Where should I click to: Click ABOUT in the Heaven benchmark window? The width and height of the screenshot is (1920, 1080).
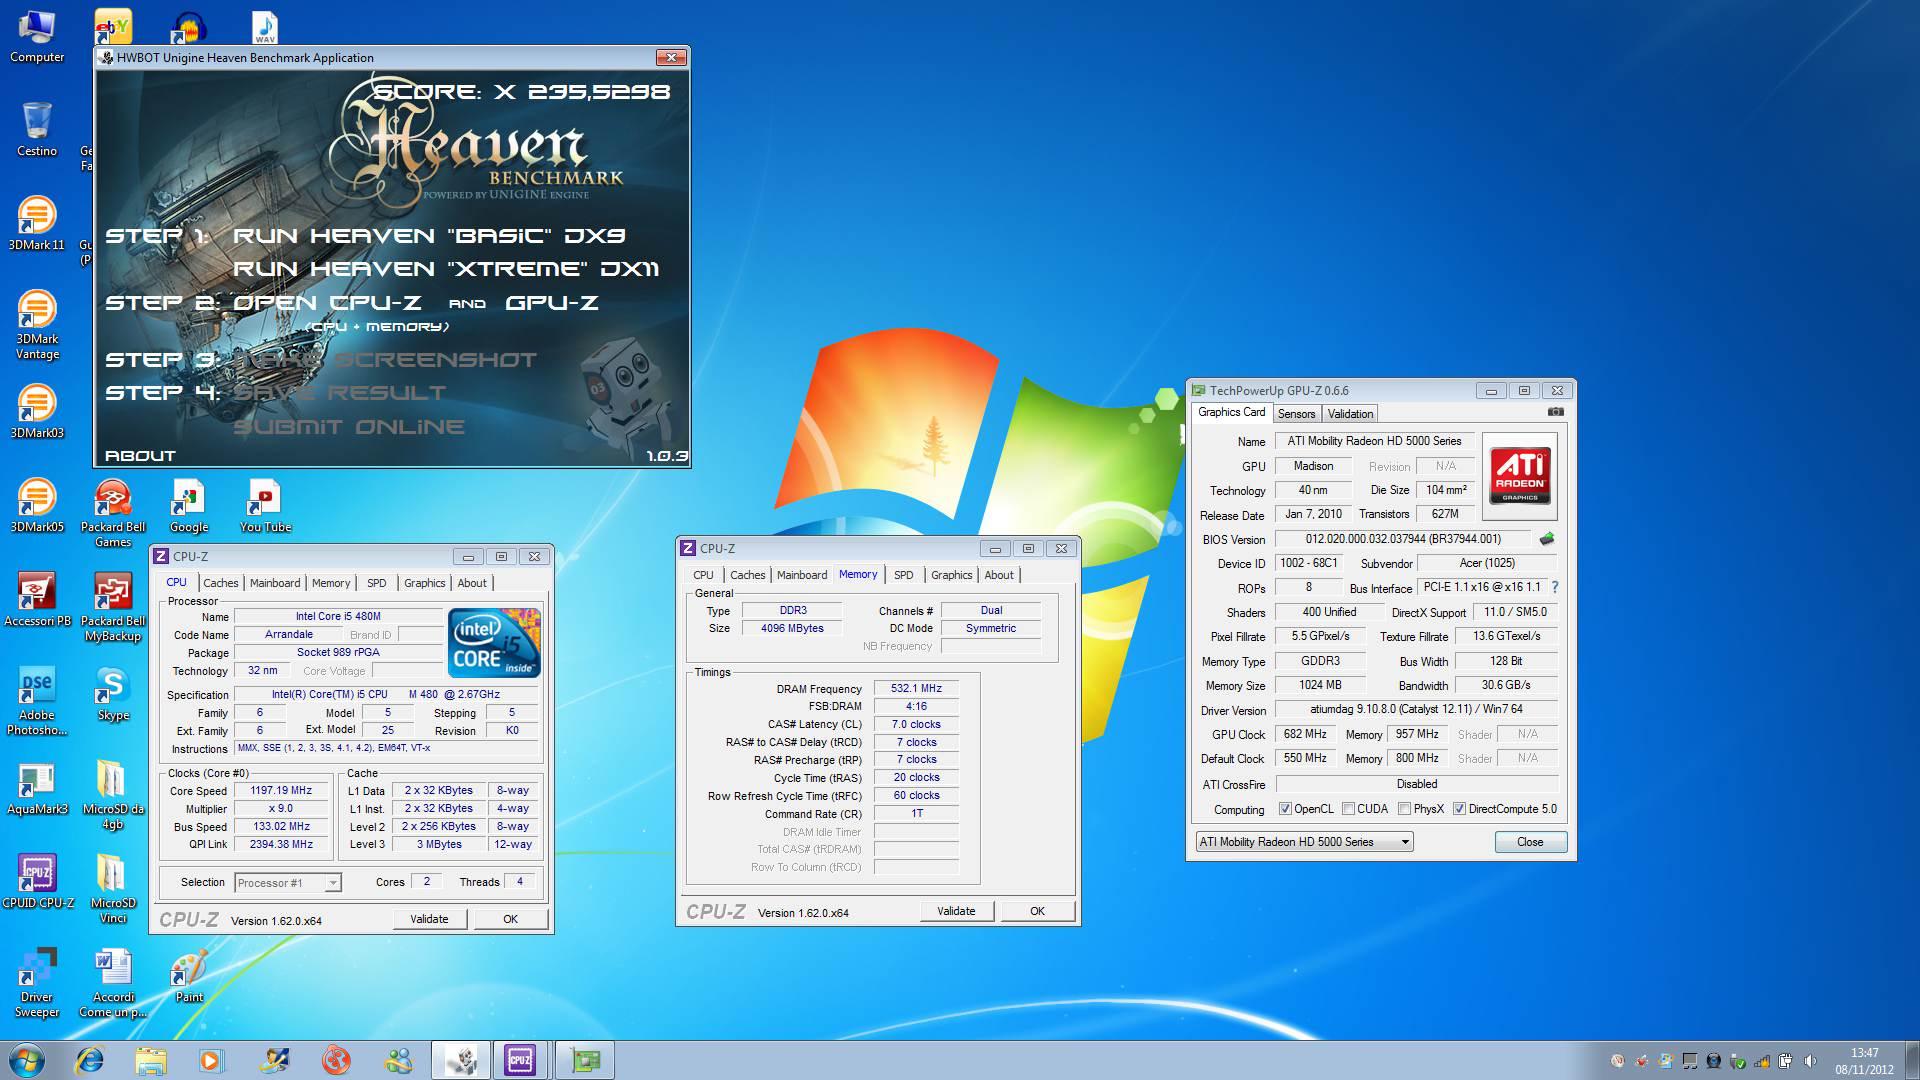pos(140,456)
